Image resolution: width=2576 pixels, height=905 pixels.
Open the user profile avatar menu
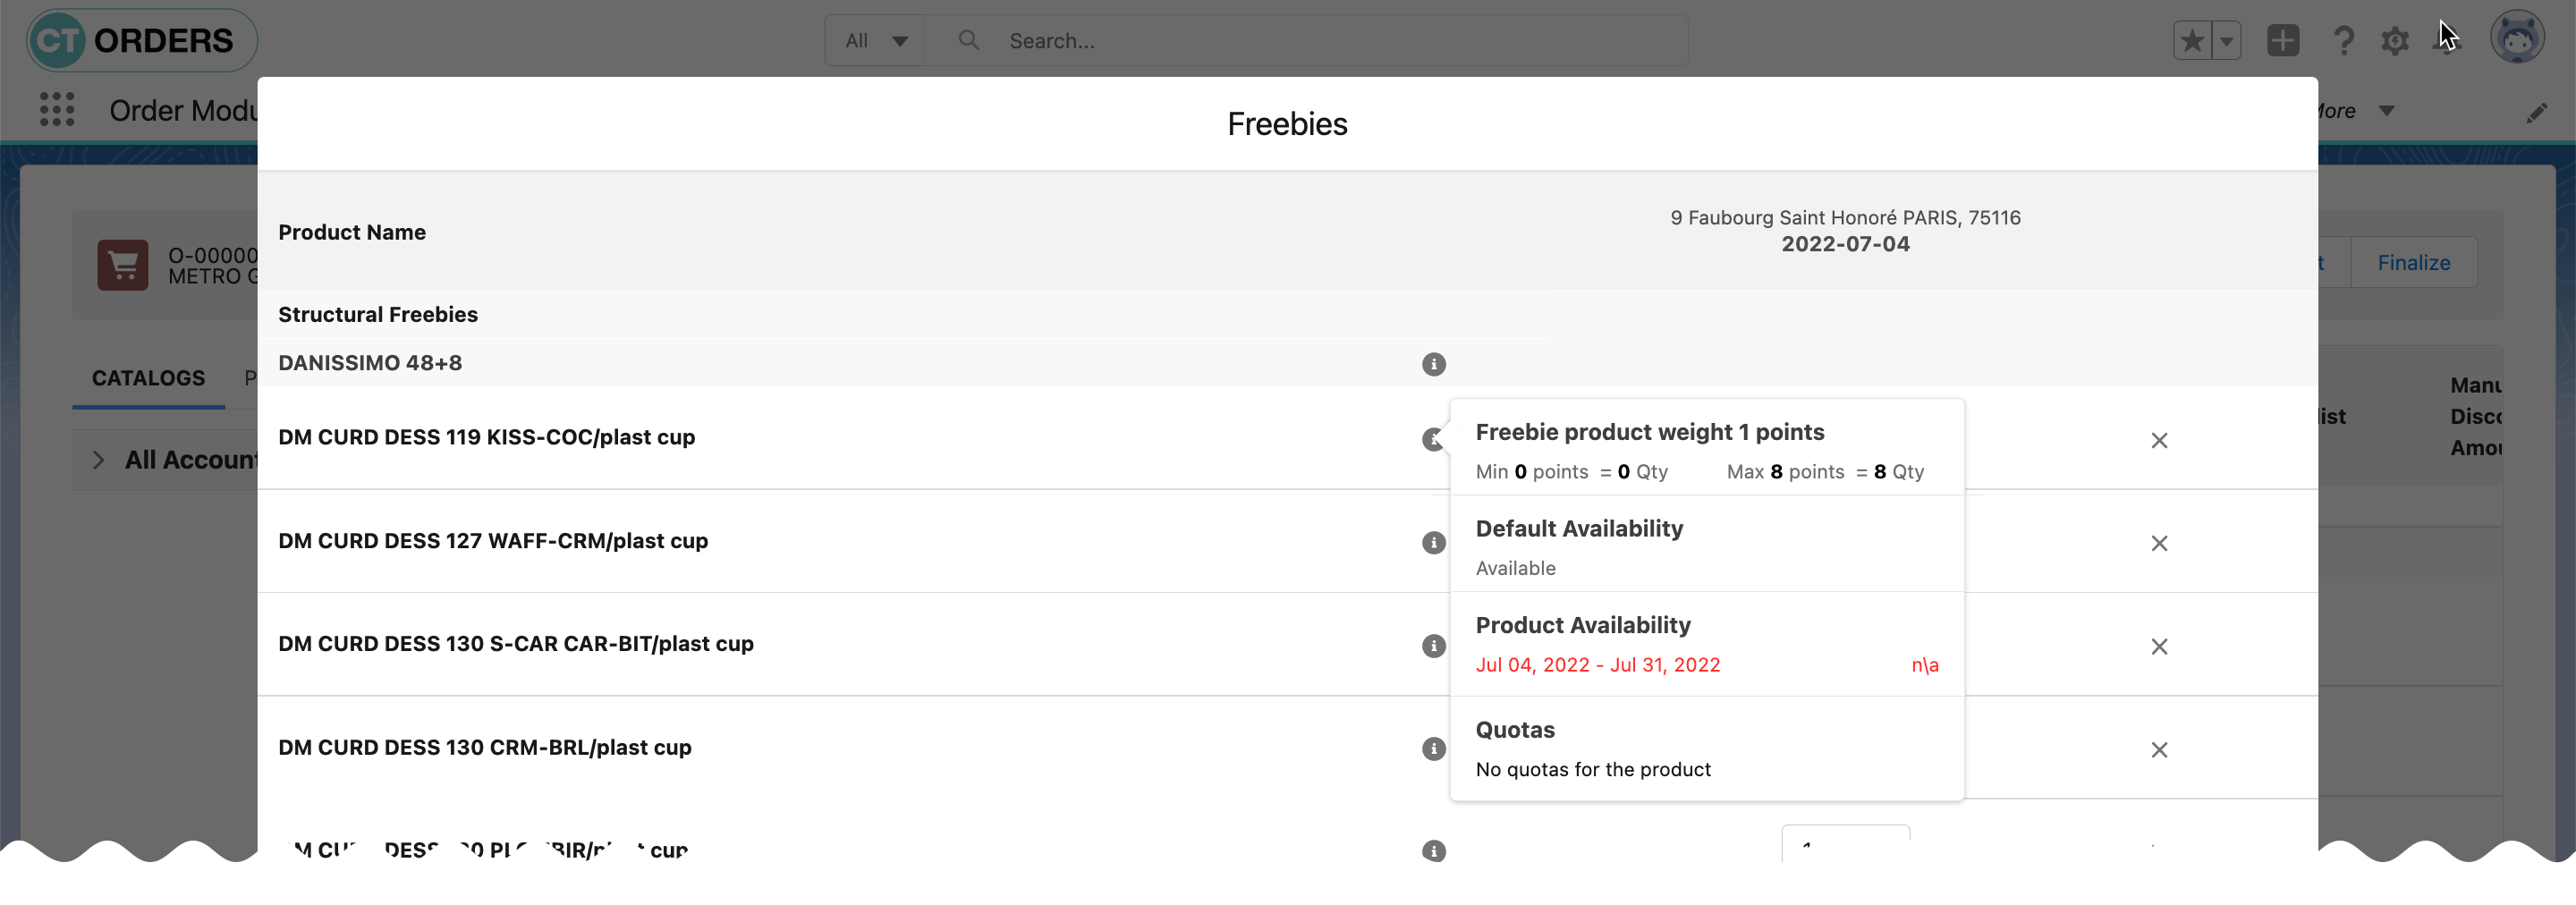pos(2516,39)
